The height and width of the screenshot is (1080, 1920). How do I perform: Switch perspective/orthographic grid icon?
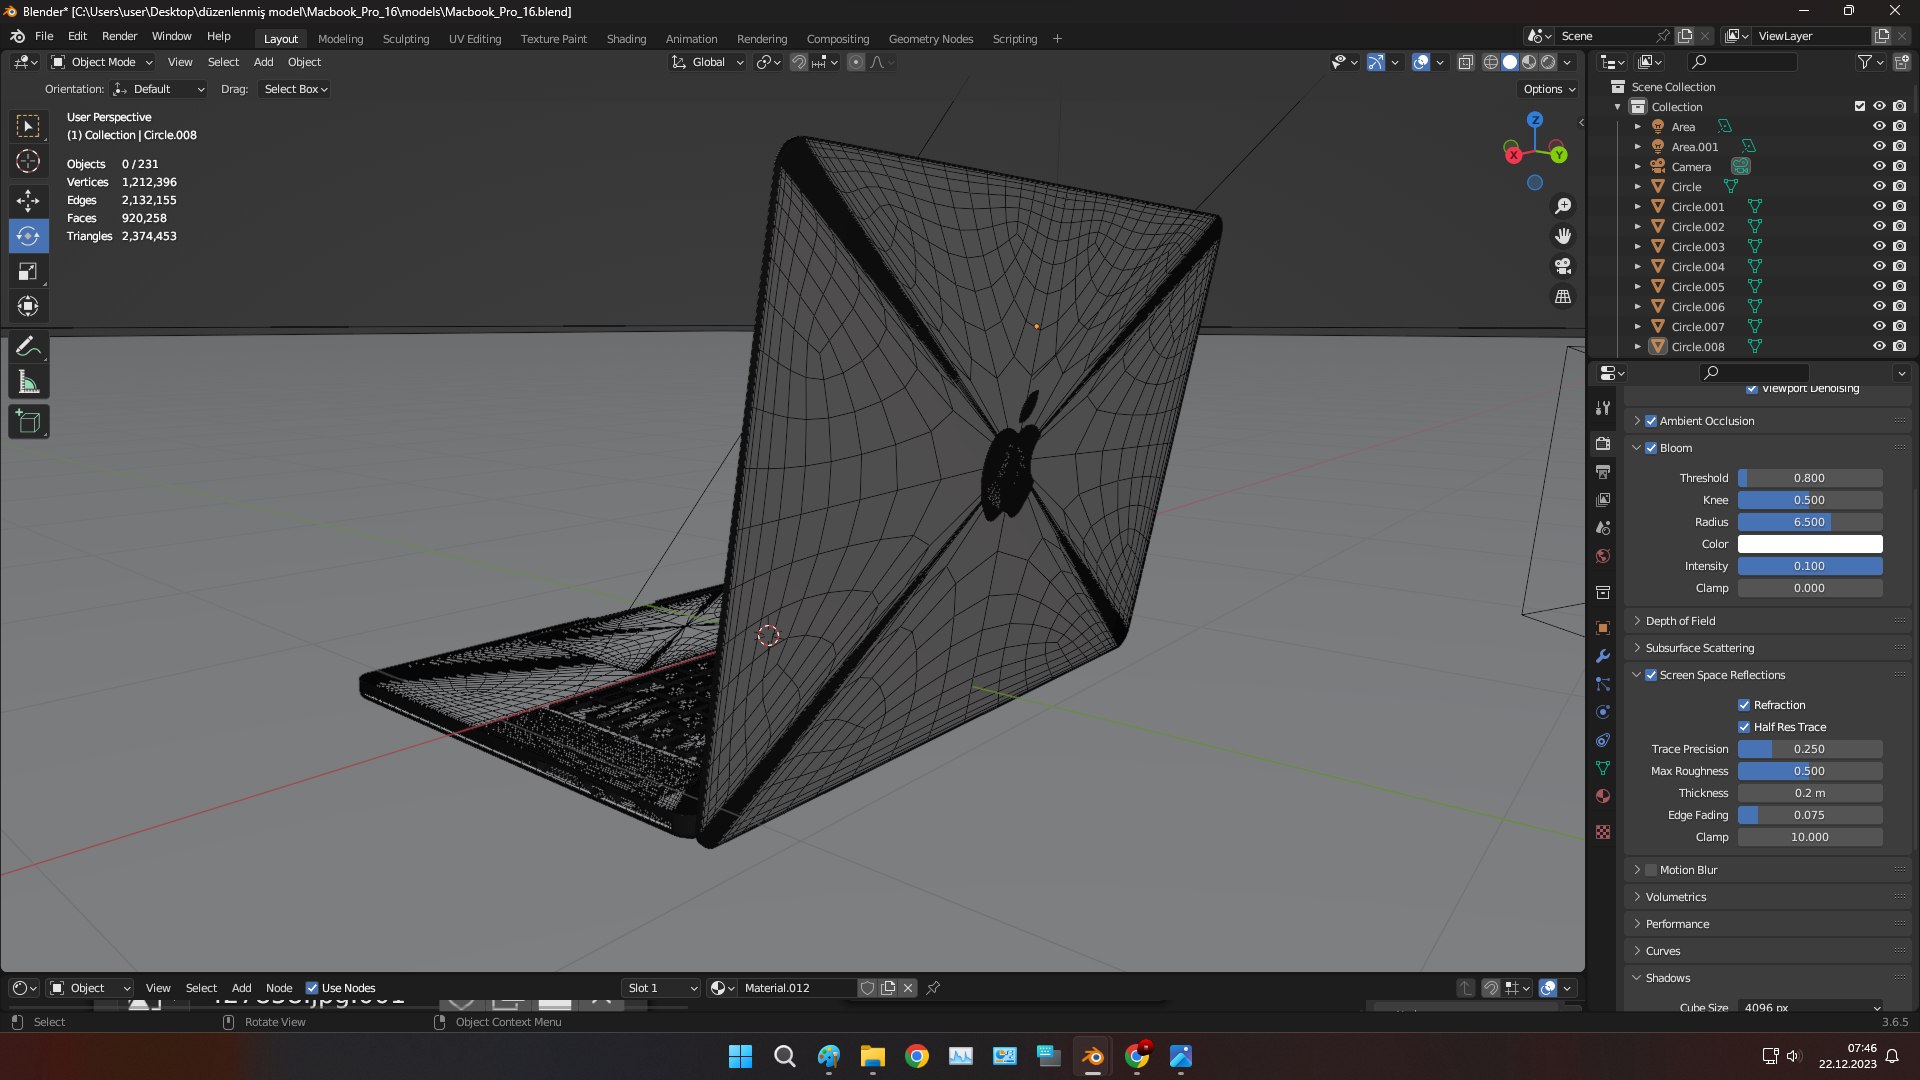(1562, 297)
